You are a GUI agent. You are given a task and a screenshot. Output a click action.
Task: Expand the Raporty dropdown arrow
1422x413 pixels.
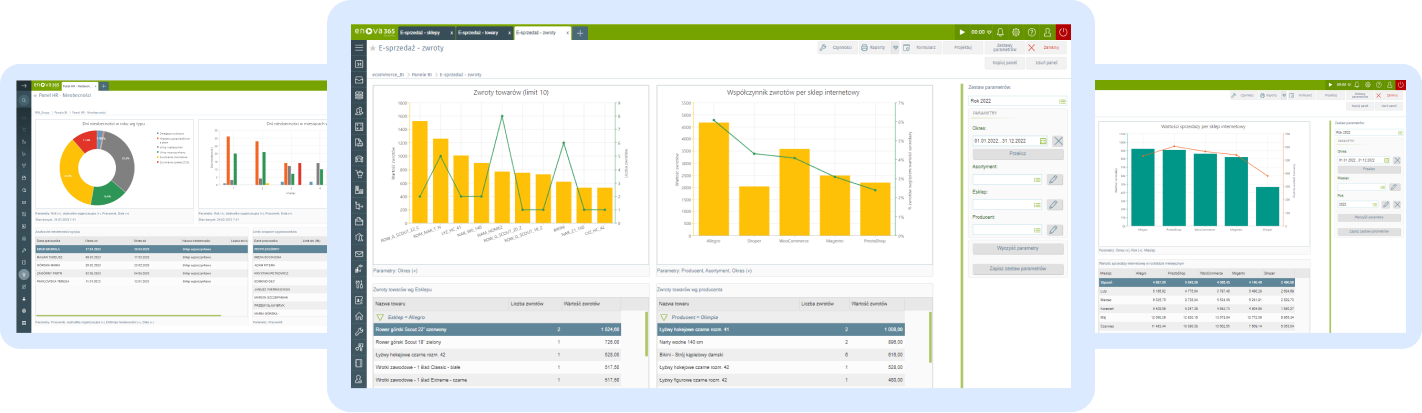[x=895, y=47]
